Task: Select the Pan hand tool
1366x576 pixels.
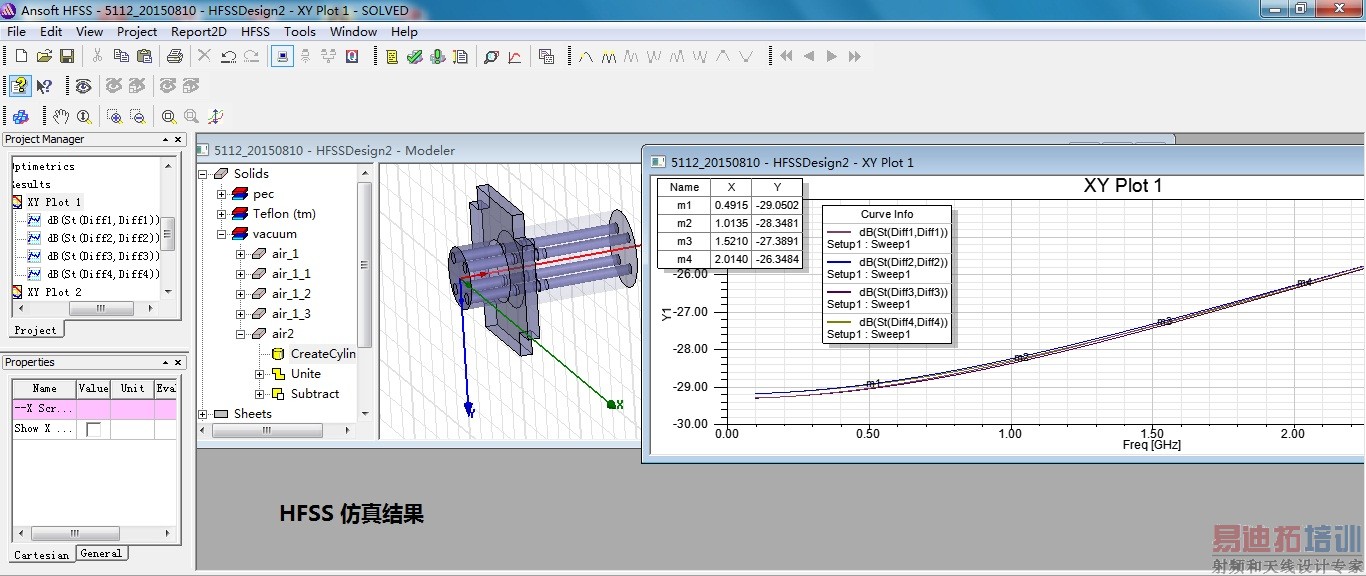Action: (x=61, y=116)
